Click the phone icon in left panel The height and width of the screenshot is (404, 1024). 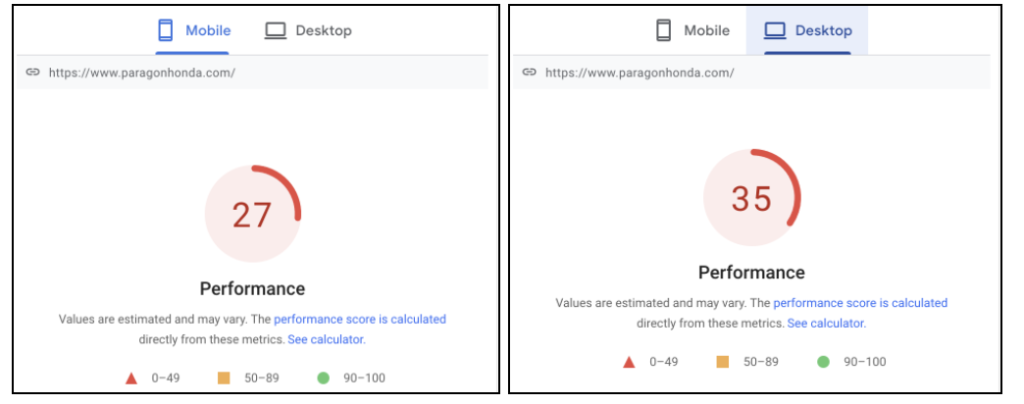coord(165,30)
